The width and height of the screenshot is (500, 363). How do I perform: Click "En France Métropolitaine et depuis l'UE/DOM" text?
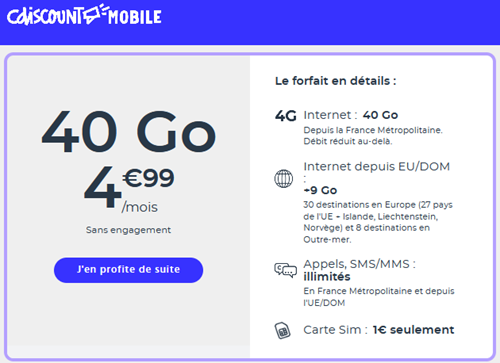(379, 297)
